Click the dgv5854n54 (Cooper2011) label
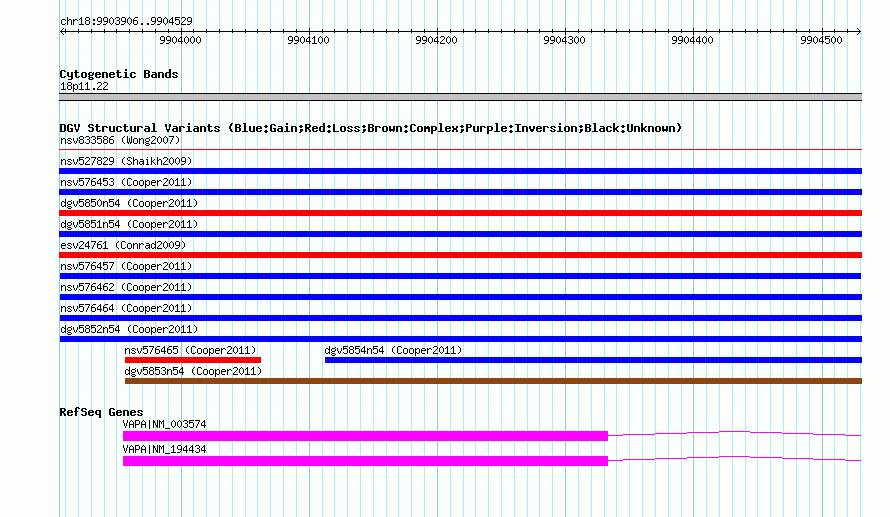The height and width of the screenshot is (517, 890). [393, 350]
